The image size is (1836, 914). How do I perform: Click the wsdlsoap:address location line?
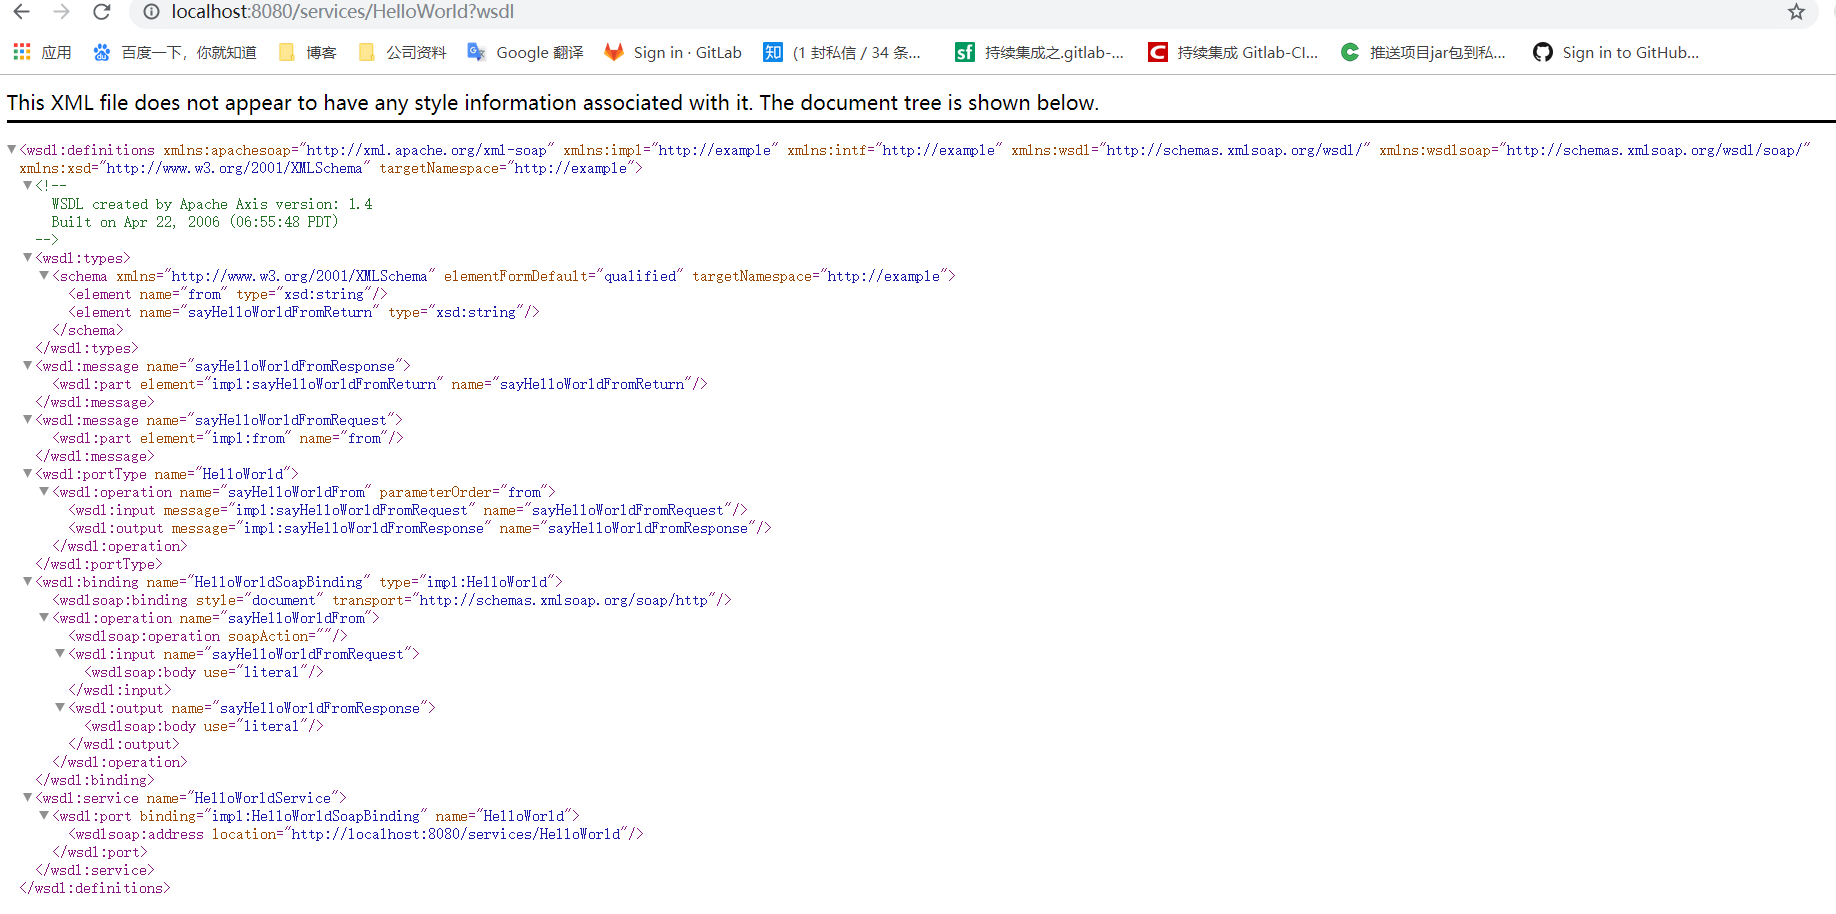pyautogui.click(x=356, y=834)
